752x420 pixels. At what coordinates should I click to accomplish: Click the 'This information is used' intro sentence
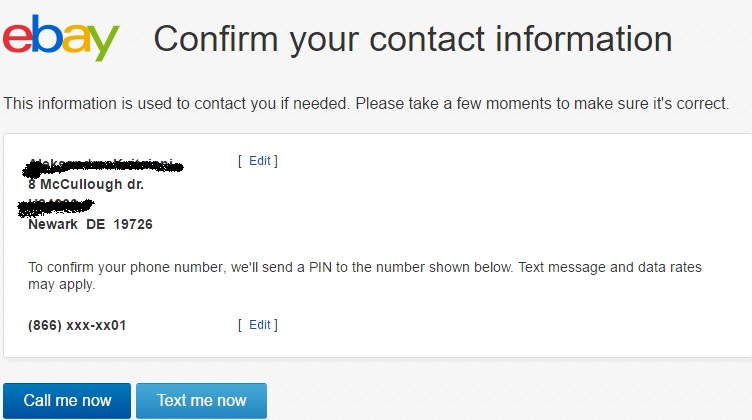click(366, 104)
